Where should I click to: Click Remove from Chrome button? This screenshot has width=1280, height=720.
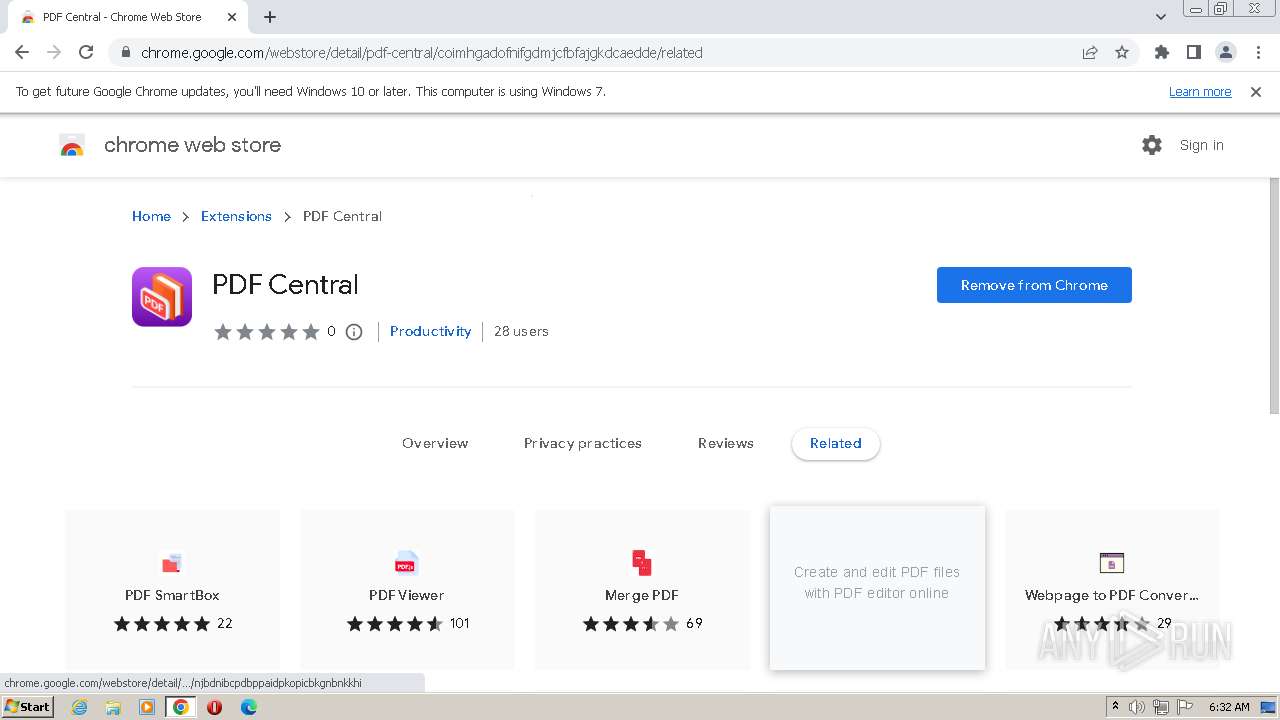click(1034, 285)
